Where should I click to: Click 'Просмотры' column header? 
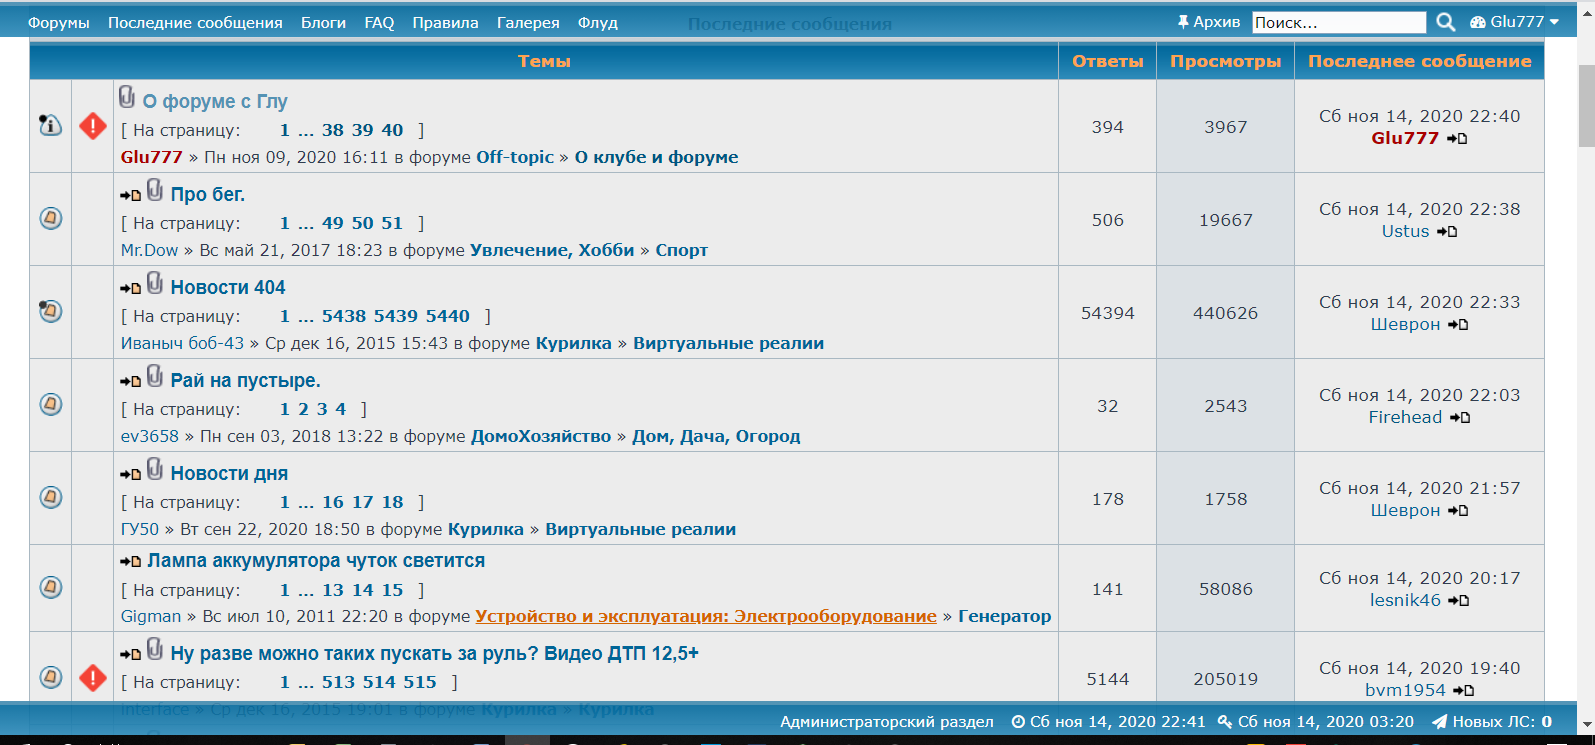(x=1225, y=61)
